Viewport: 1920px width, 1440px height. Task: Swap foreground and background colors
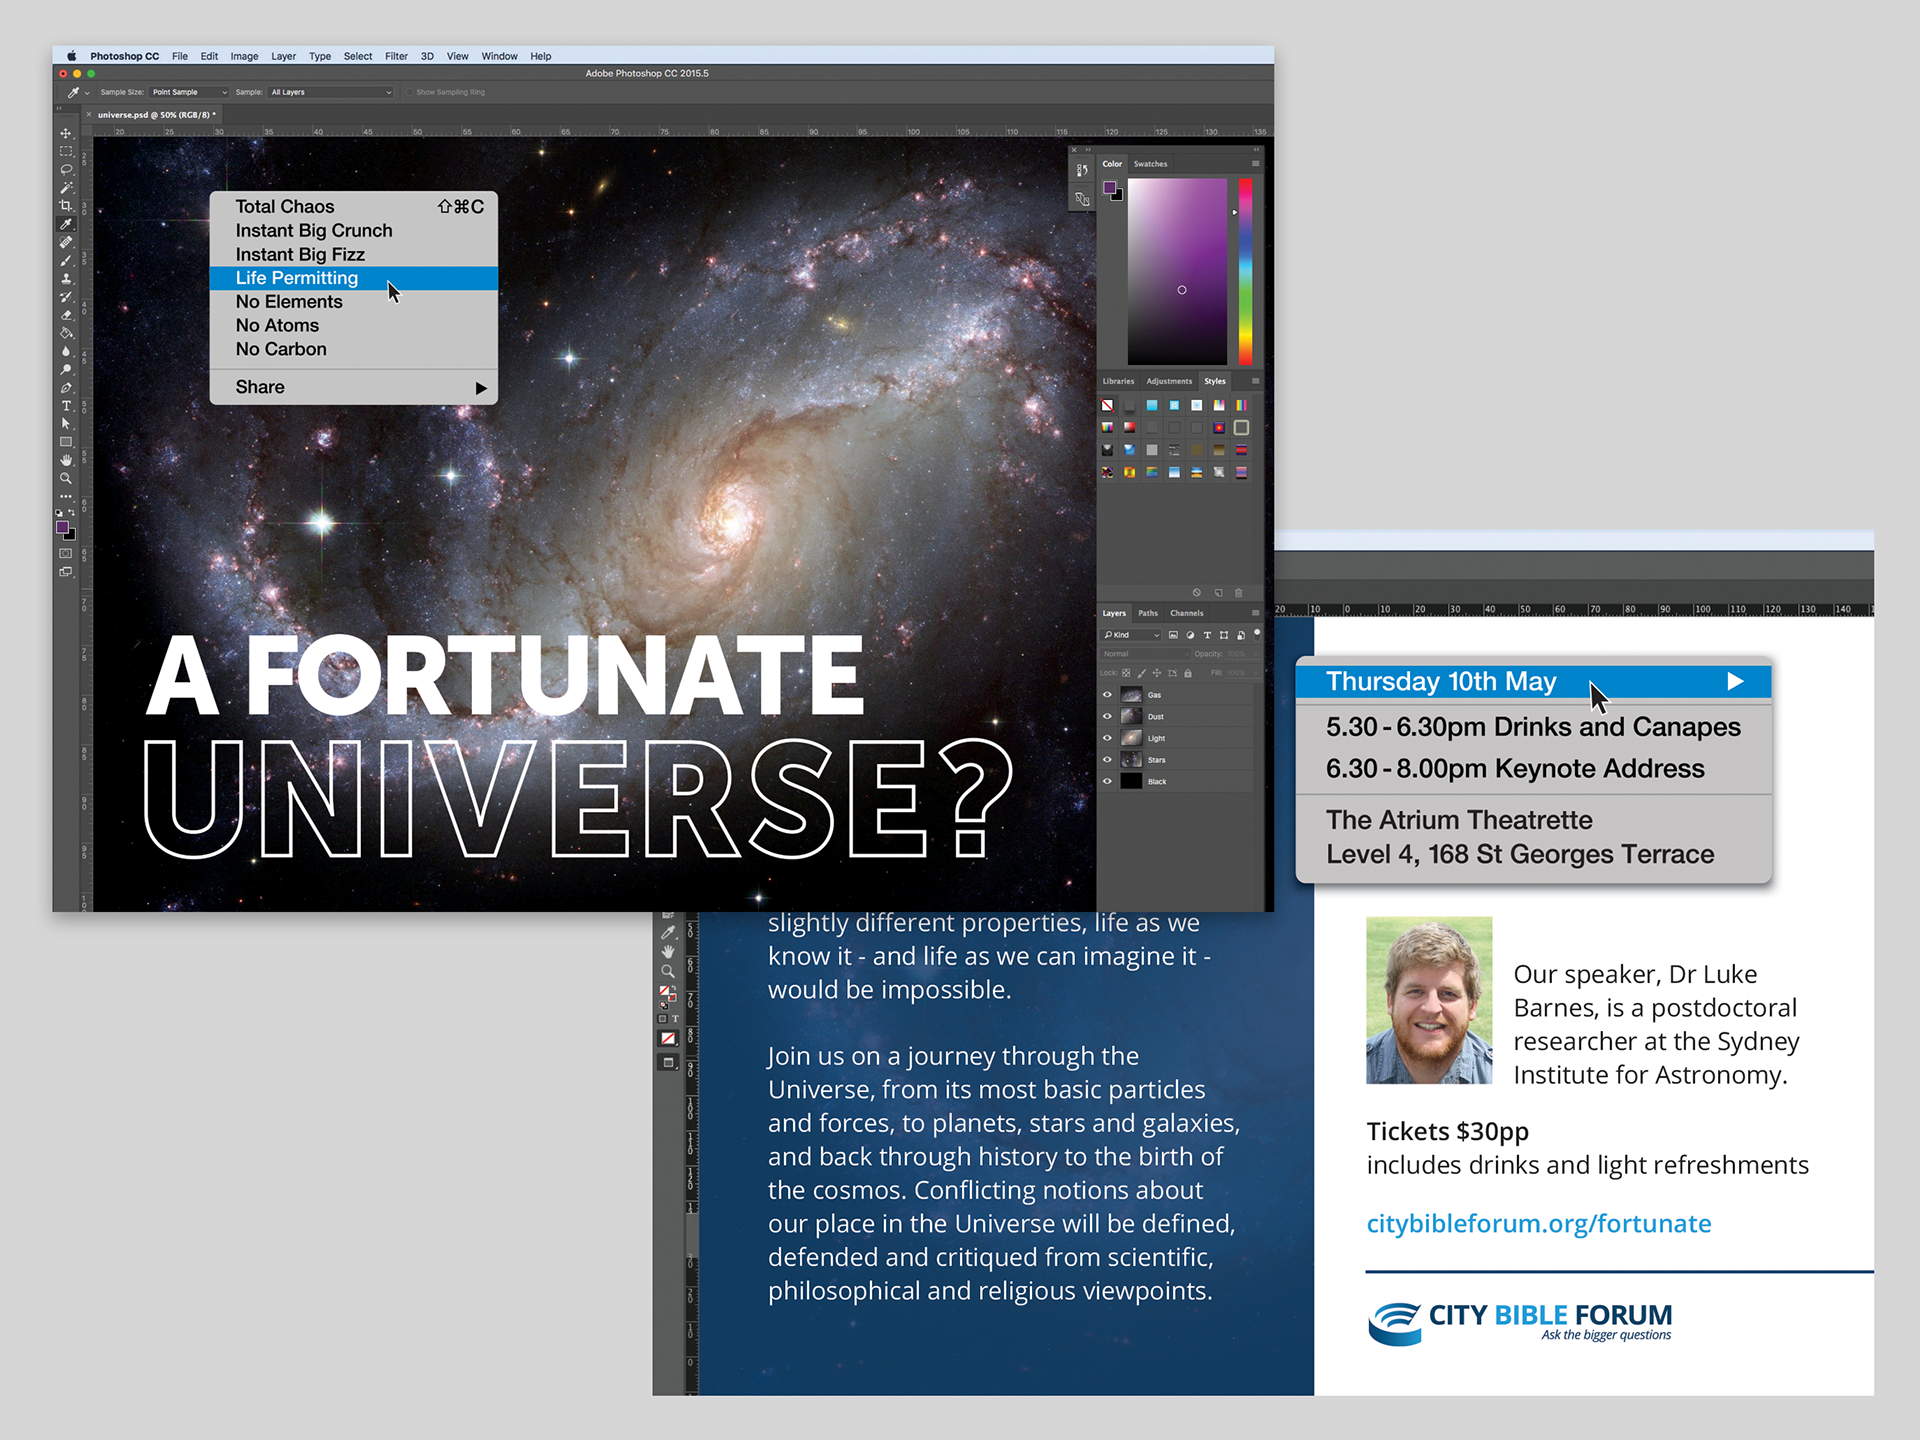pos(71,513)
